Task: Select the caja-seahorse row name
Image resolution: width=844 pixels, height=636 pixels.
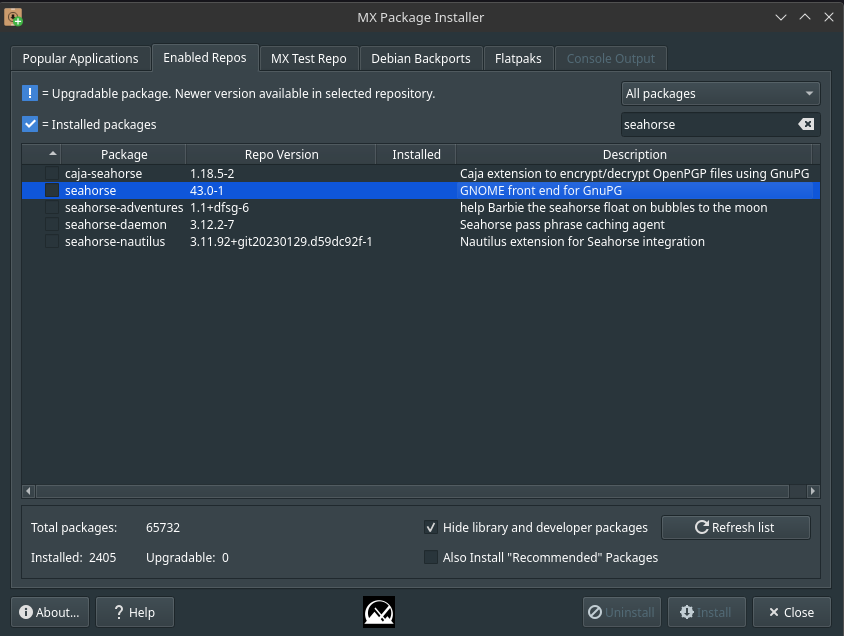Action: [x=103, y=173]
